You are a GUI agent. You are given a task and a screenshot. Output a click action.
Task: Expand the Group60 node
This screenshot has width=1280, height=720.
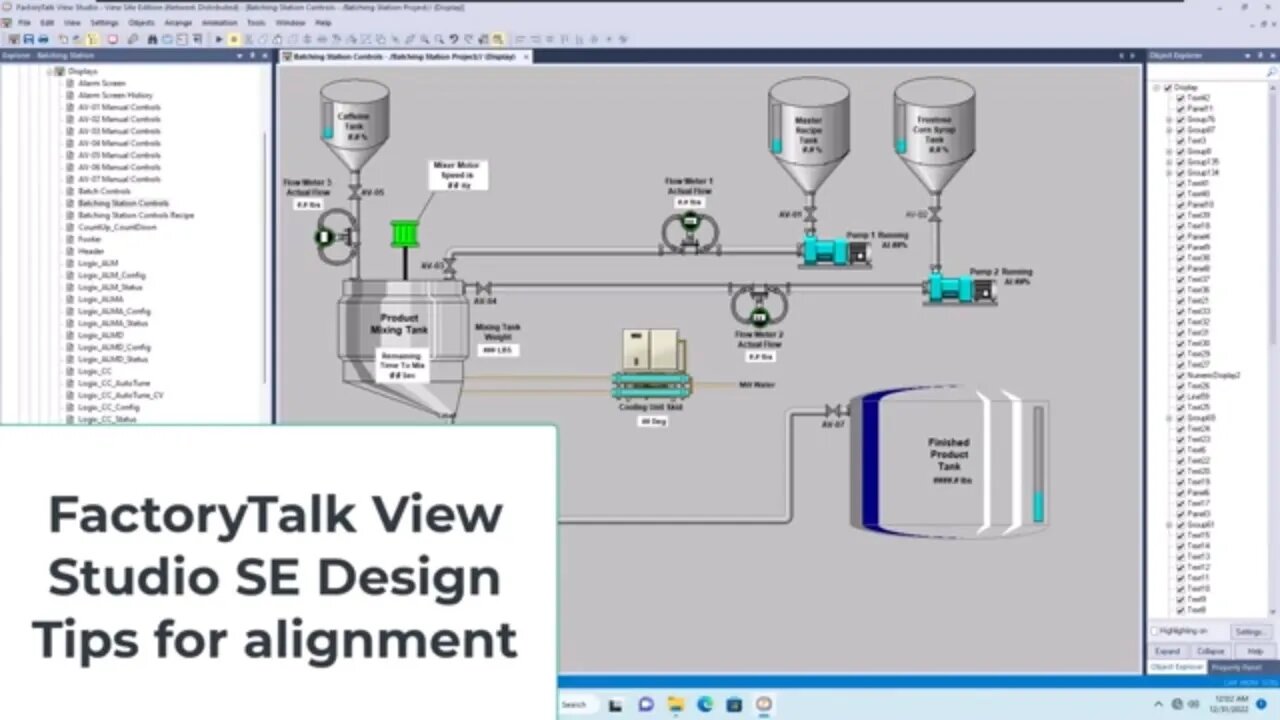tap(1169, 418)
